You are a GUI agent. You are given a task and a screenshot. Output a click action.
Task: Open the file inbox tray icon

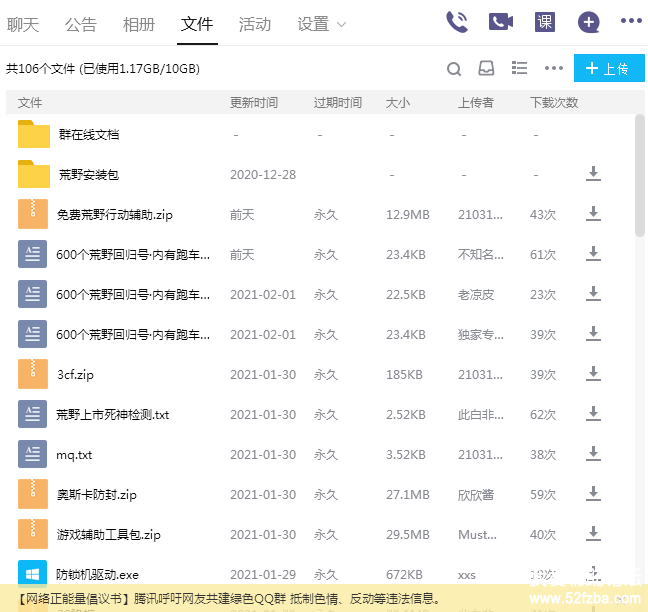(486, 69)
